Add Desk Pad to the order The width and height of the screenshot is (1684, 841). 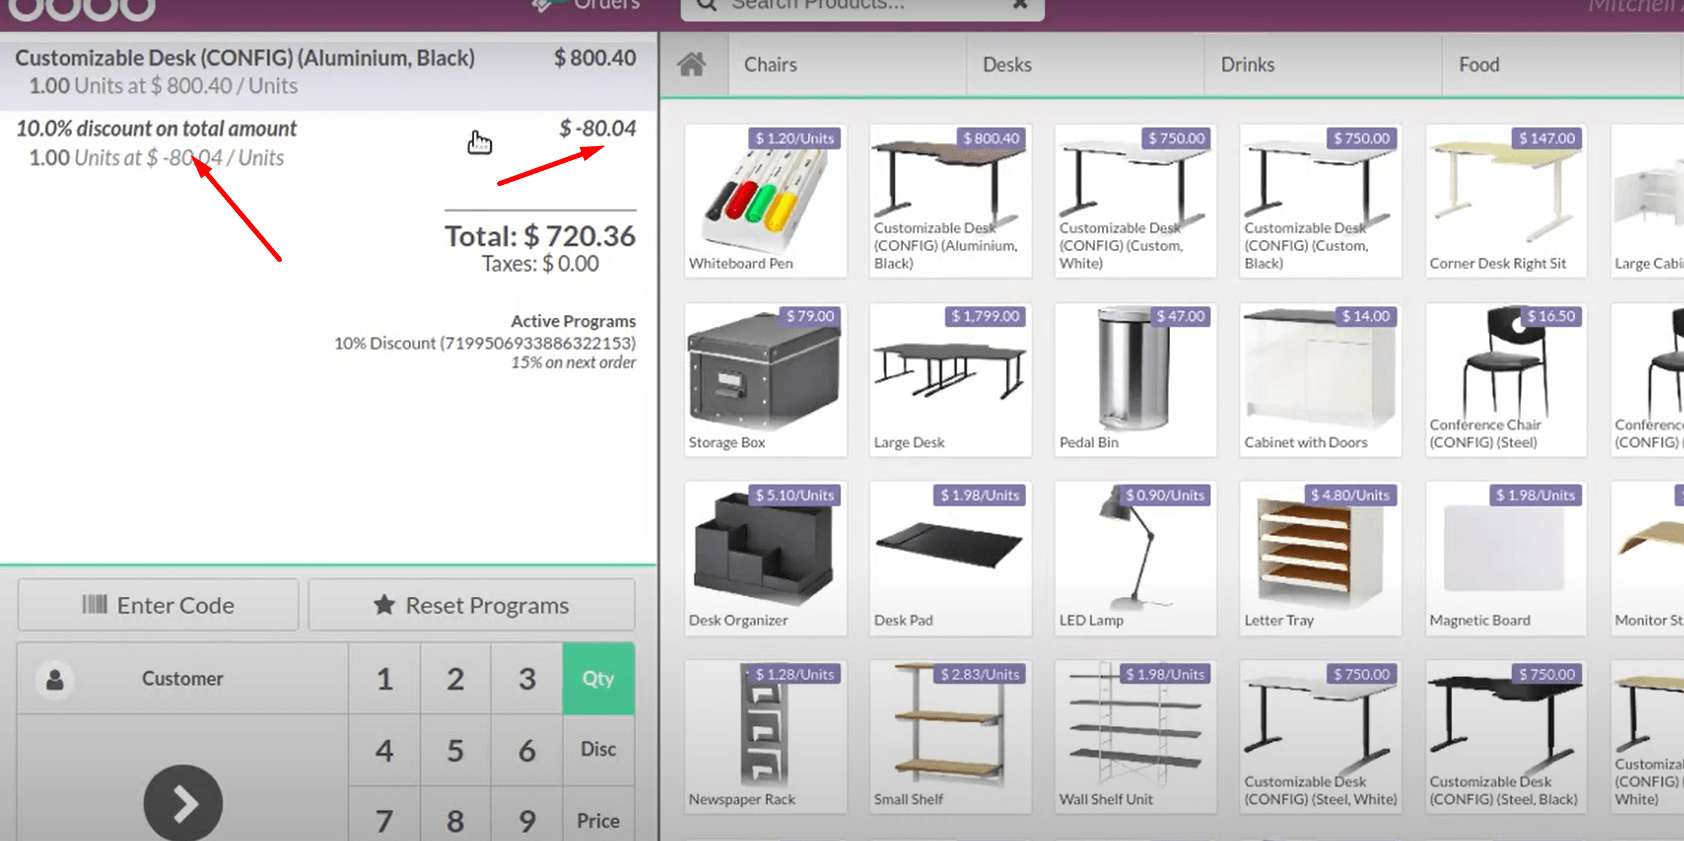(950, 558)
